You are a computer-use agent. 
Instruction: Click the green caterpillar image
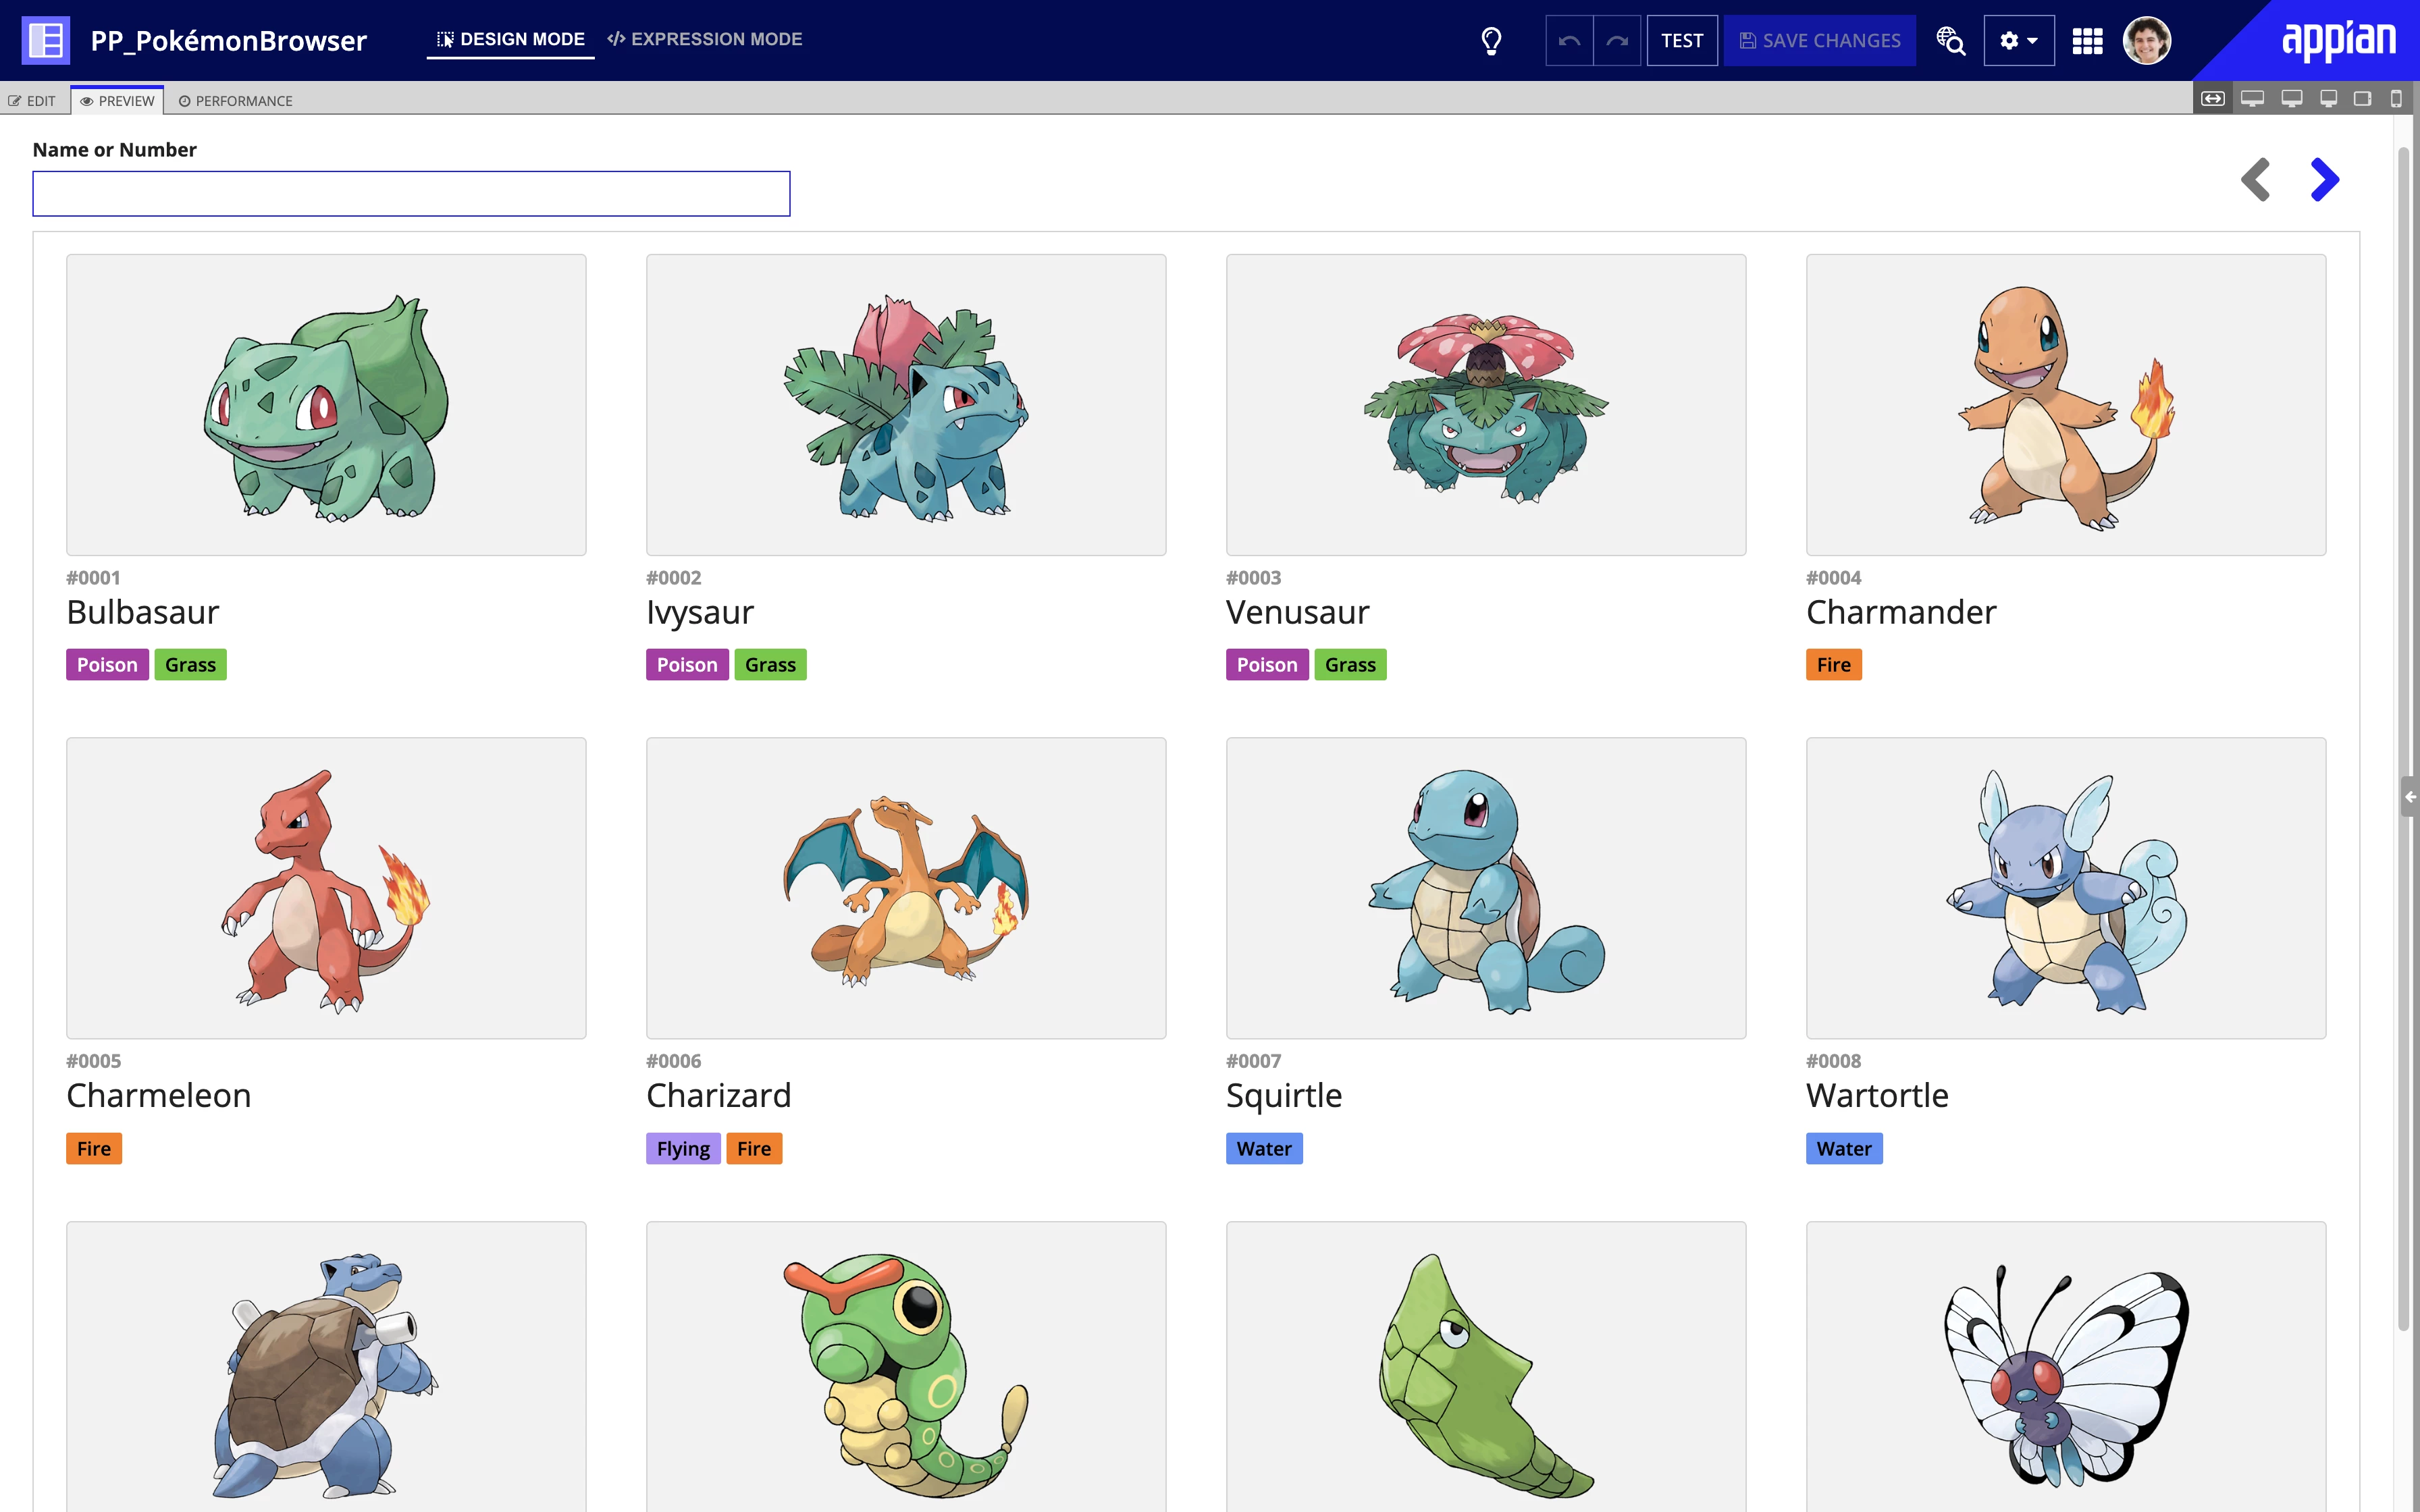[x=906, y=1367]
